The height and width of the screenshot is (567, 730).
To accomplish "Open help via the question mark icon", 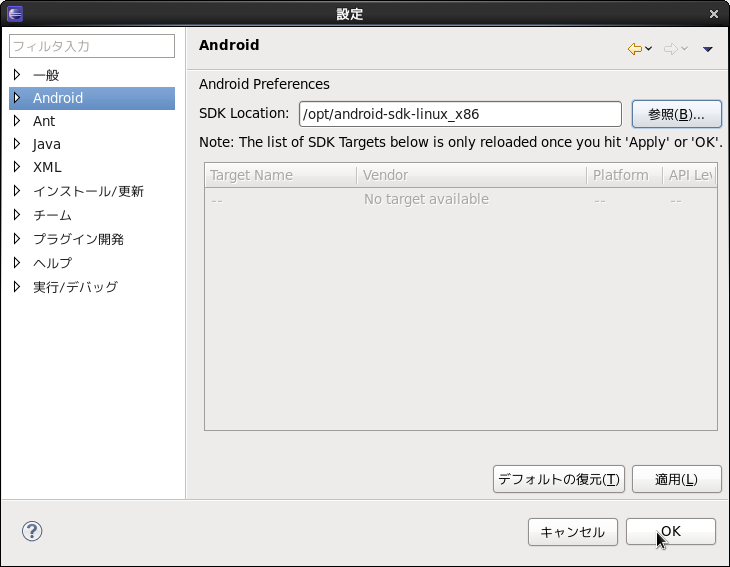I will (32, 531).
